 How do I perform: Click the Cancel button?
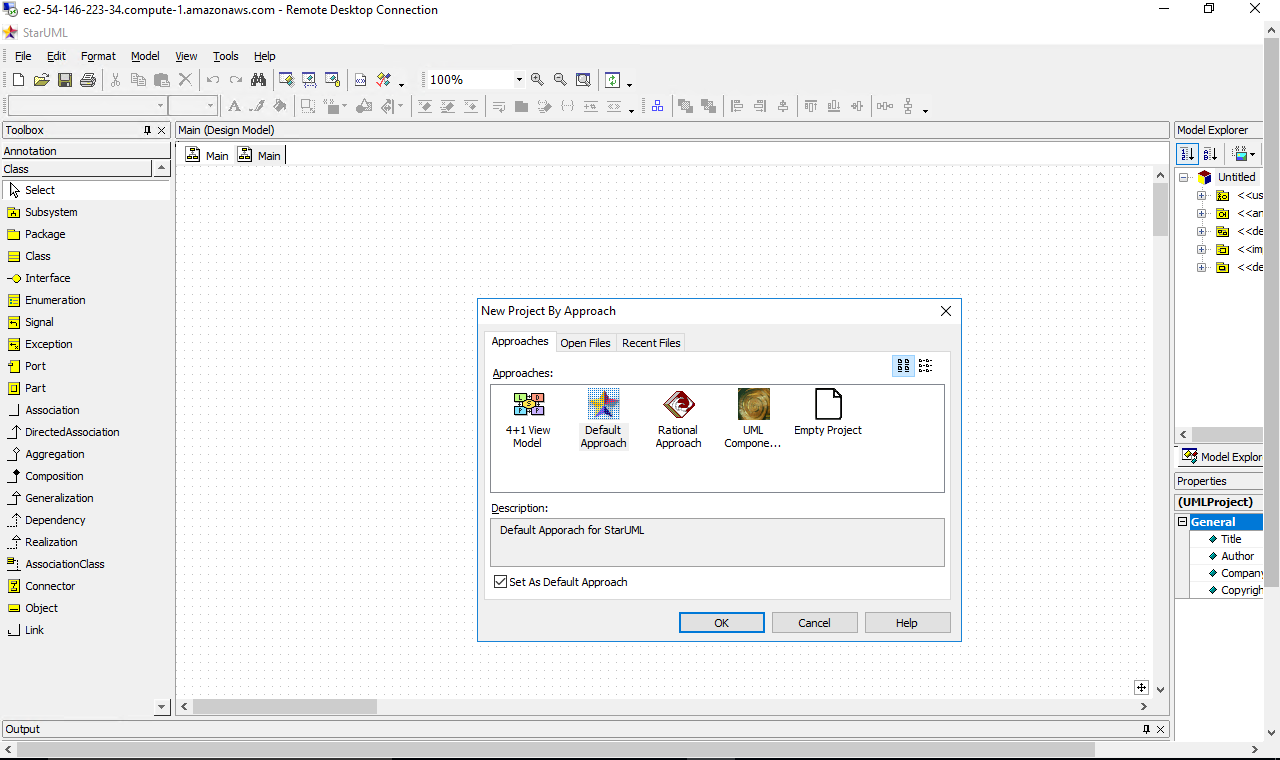(x=814, y=623)
